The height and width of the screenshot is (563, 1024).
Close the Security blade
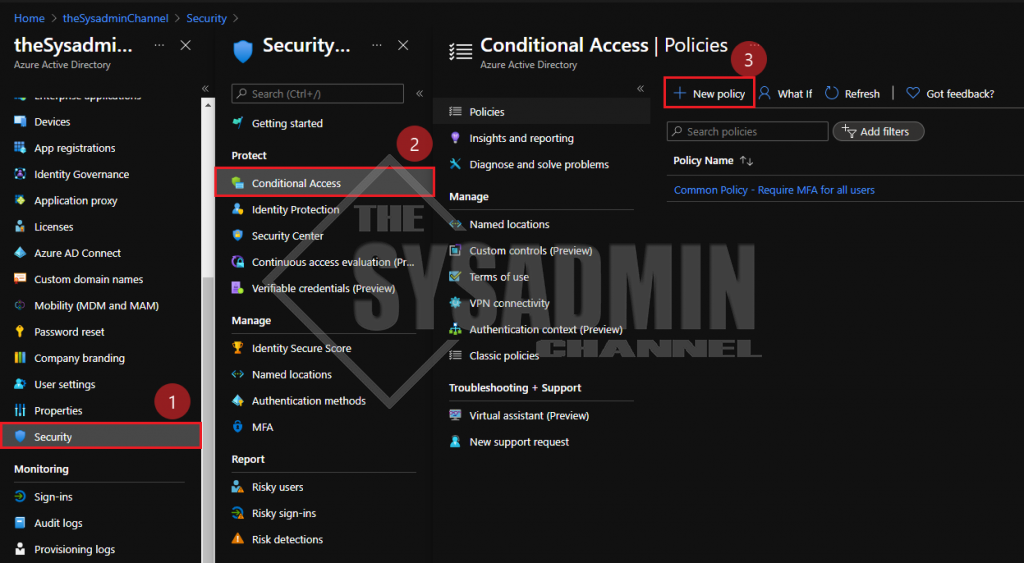point(403,45)
